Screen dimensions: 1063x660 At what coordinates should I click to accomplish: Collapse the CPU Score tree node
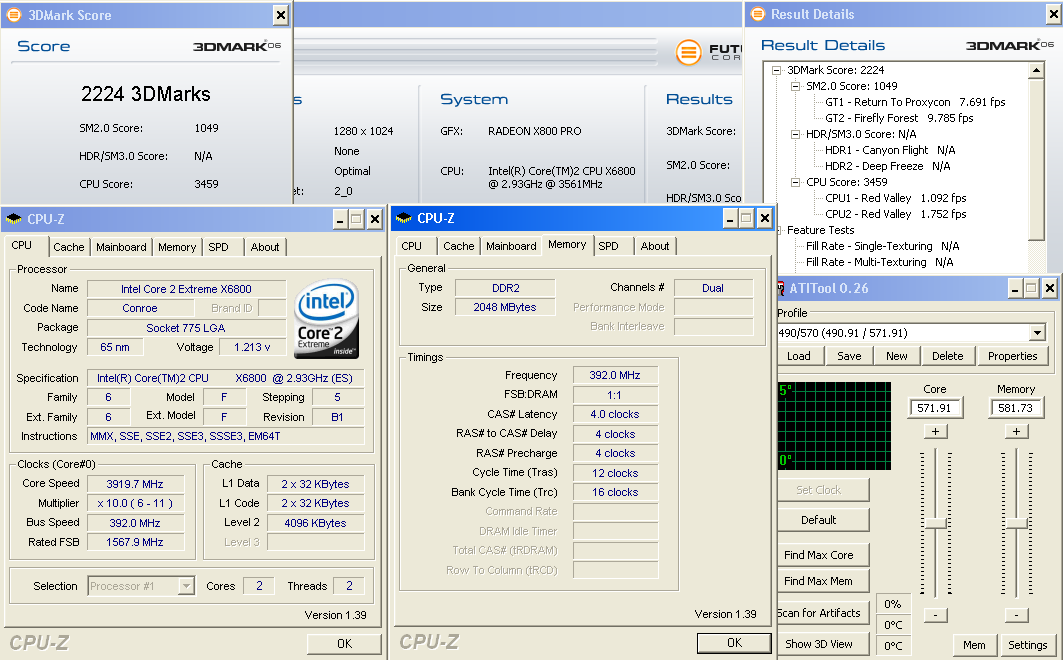[x=796, y=182]
